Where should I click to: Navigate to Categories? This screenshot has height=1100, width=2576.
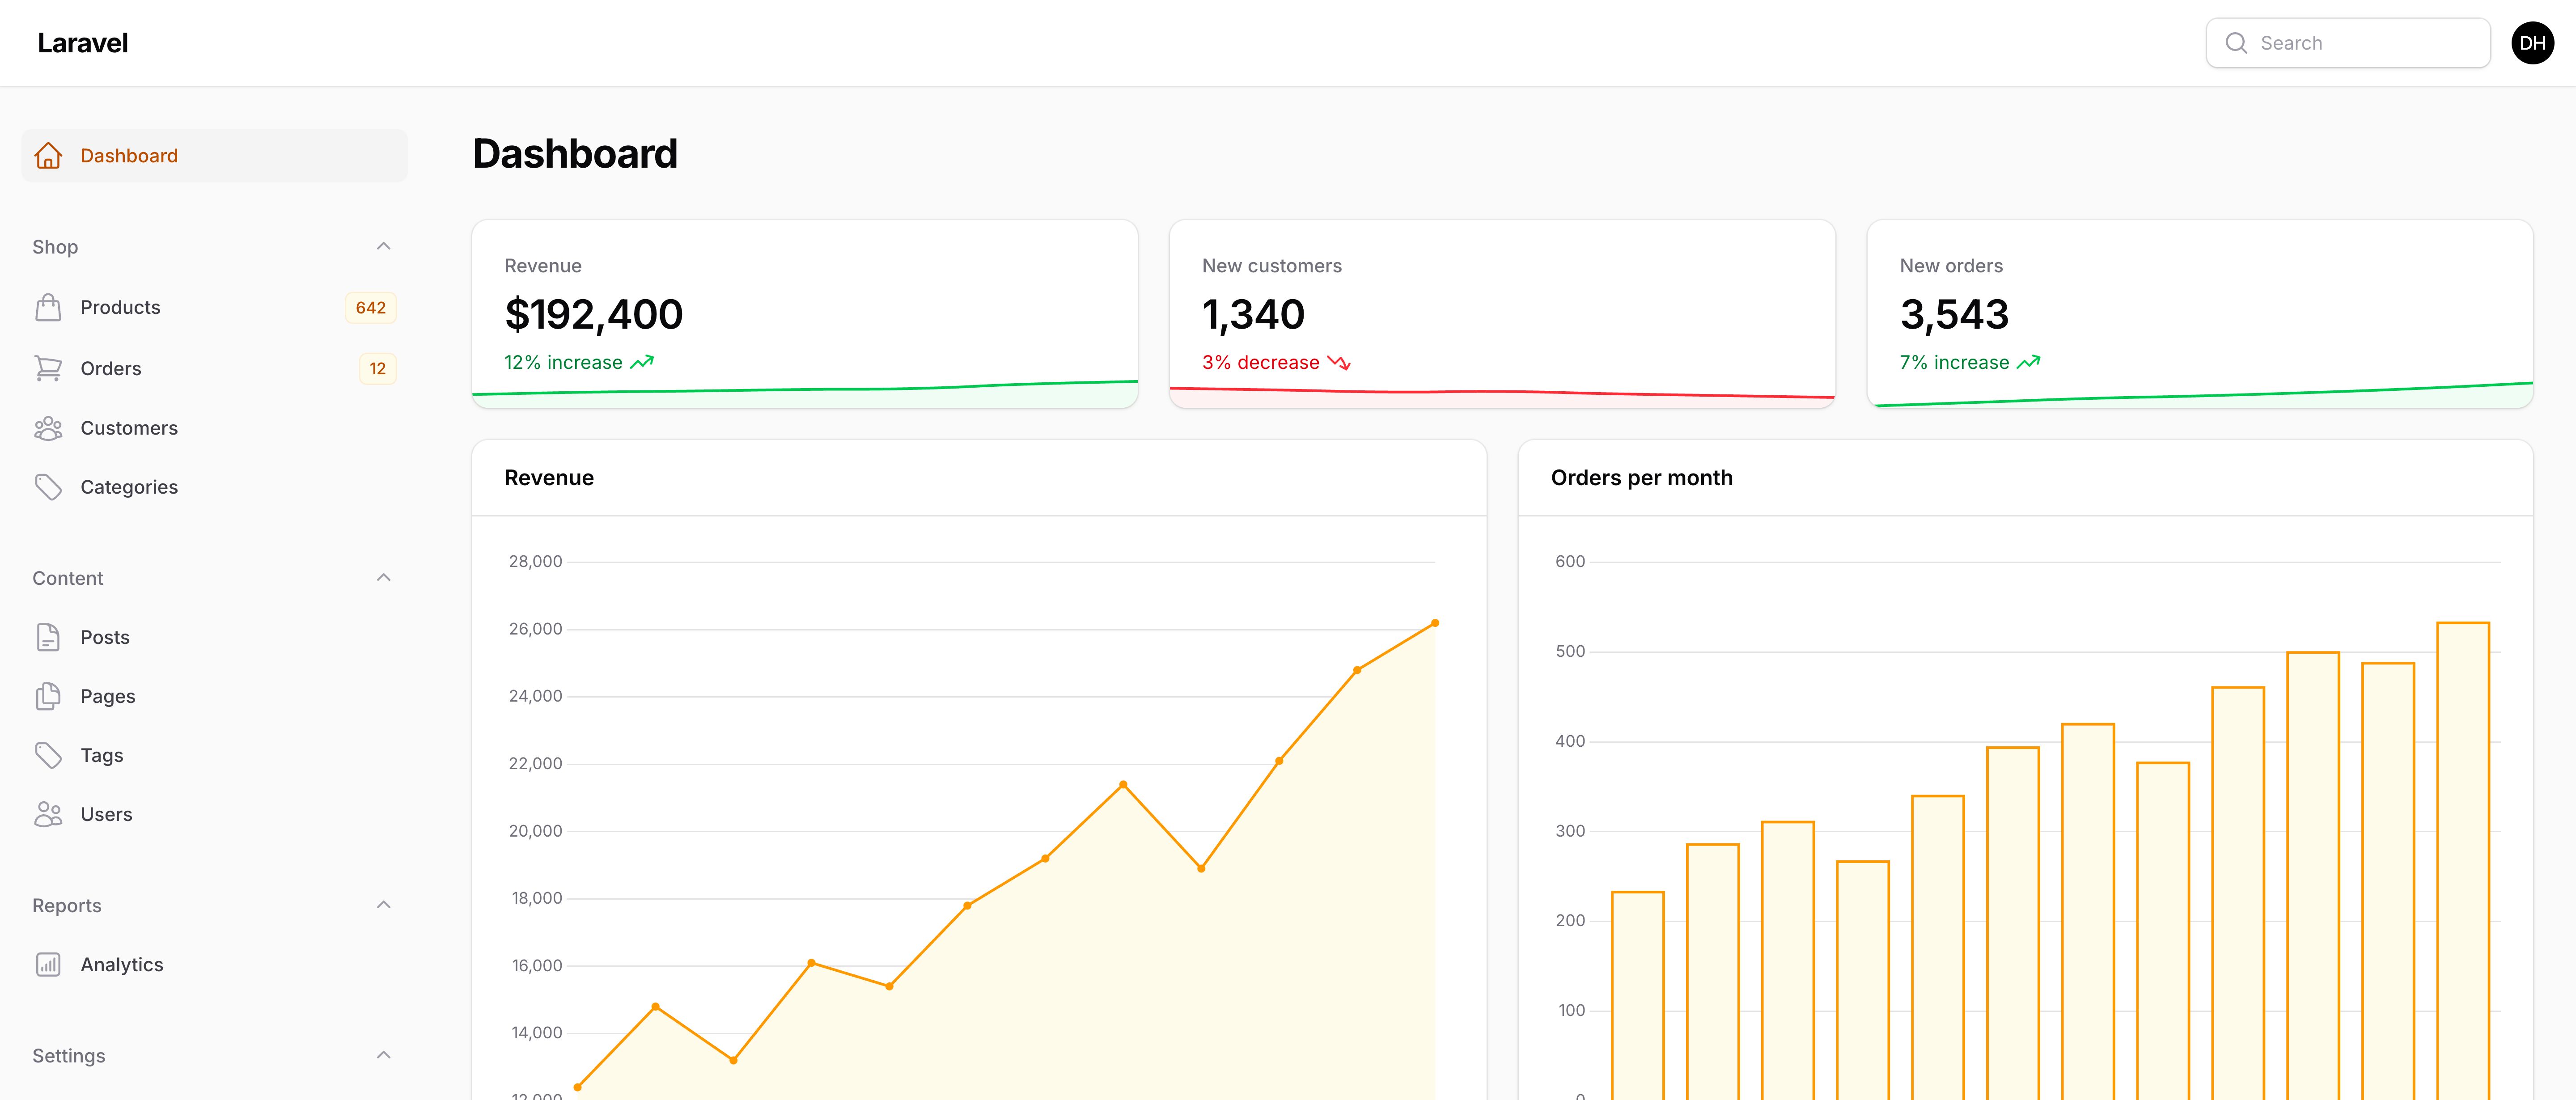click(x=214, y=487)
